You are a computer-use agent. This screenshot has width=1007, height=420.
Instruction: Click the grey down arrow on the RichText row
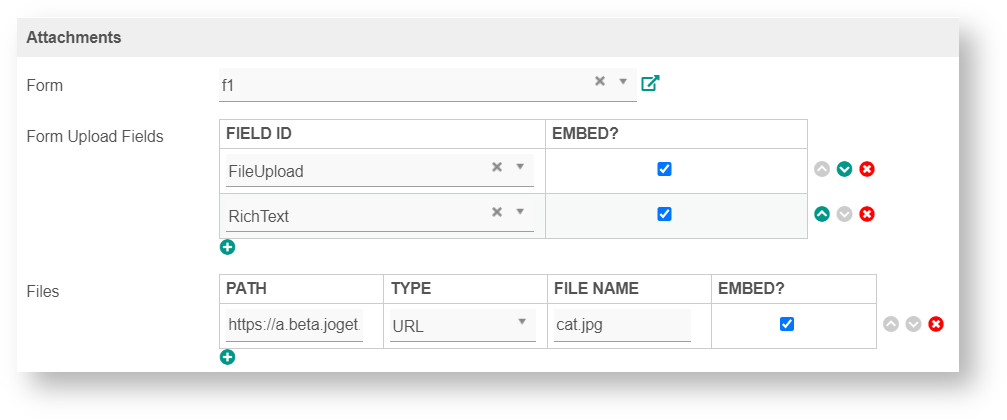pos(844,213)
